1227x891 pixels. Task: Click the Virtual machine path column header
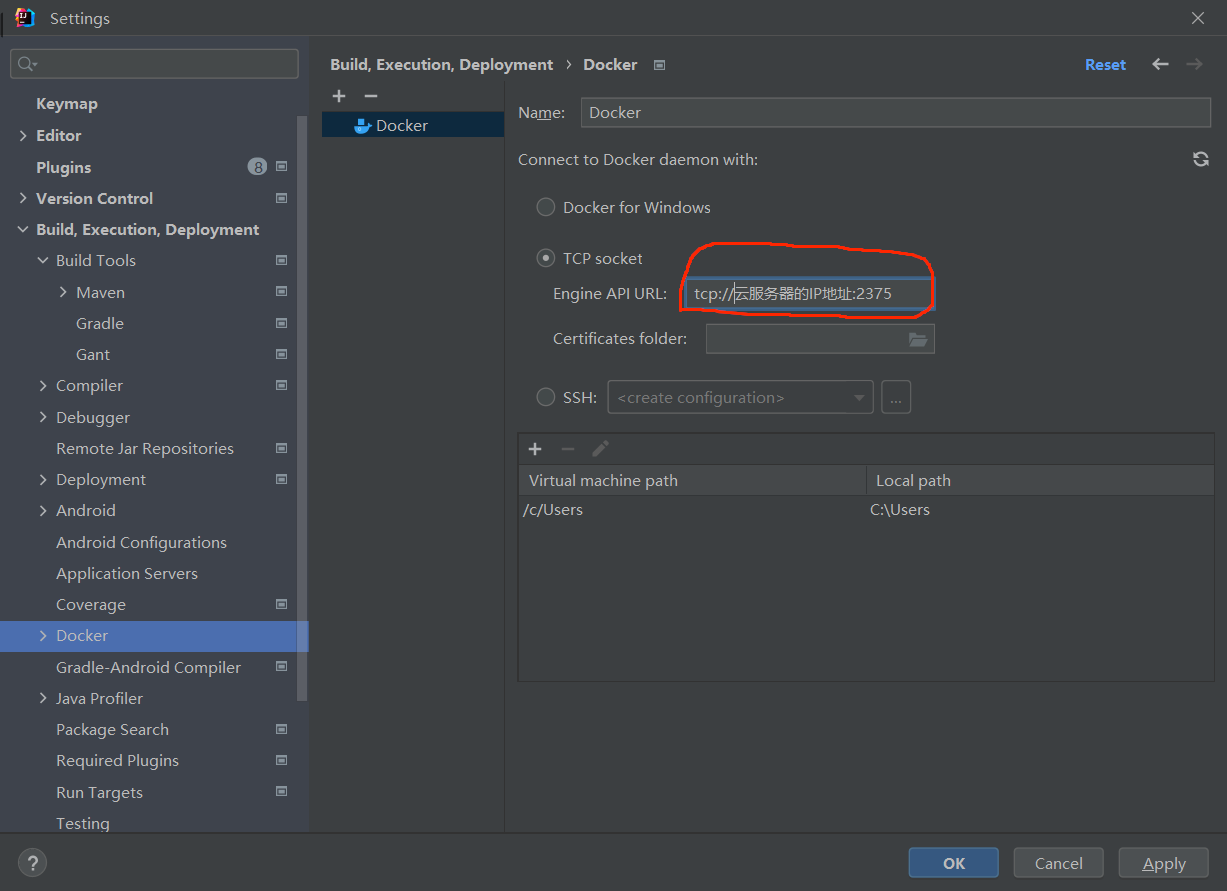(693, 480)
